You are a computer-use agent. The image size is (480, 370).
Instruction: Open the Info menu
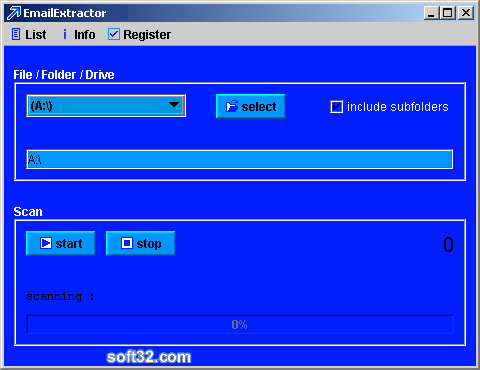coord(79,34)
